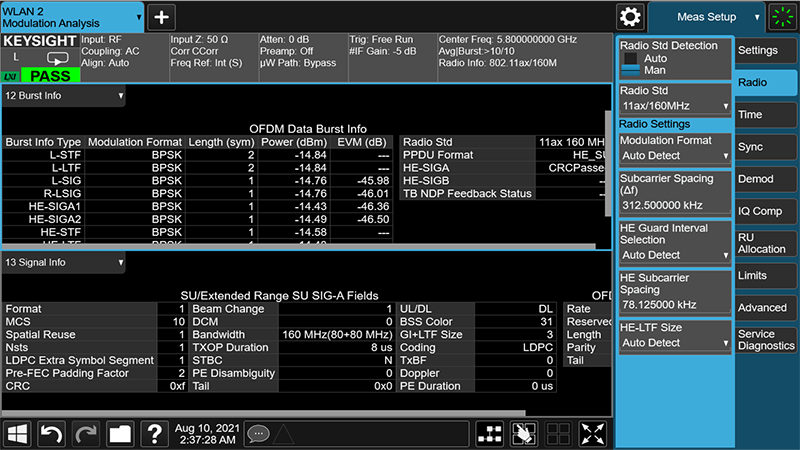This screenshot has width=800, height=450.
Task: Open the Service Diagnostics tab
Action: 766,340
